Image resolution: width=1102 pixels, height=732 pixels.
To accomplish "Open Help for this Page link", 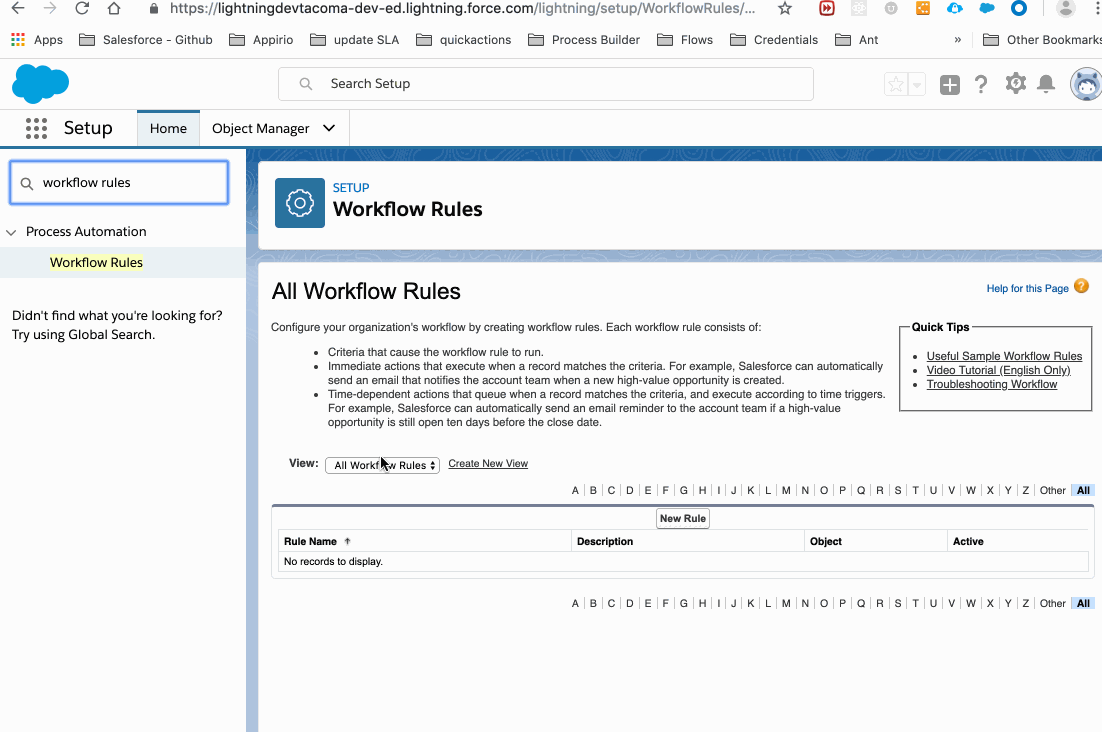I will [1027, 288].
